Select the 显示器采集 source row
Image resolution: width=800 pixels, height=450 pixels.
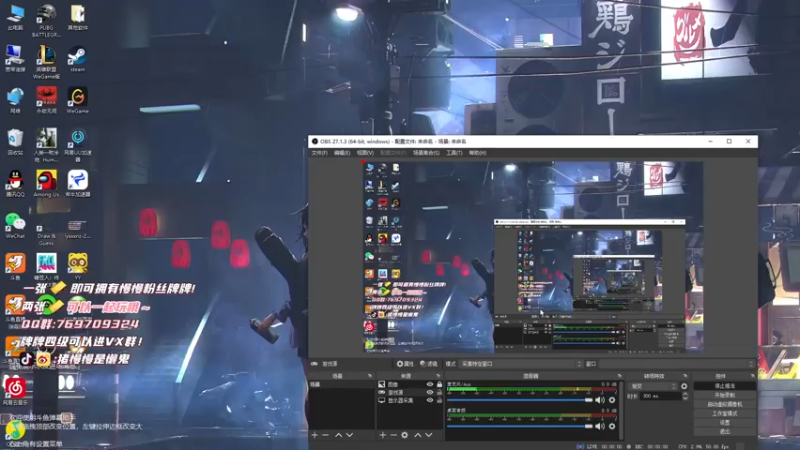(x=410, y=401)
